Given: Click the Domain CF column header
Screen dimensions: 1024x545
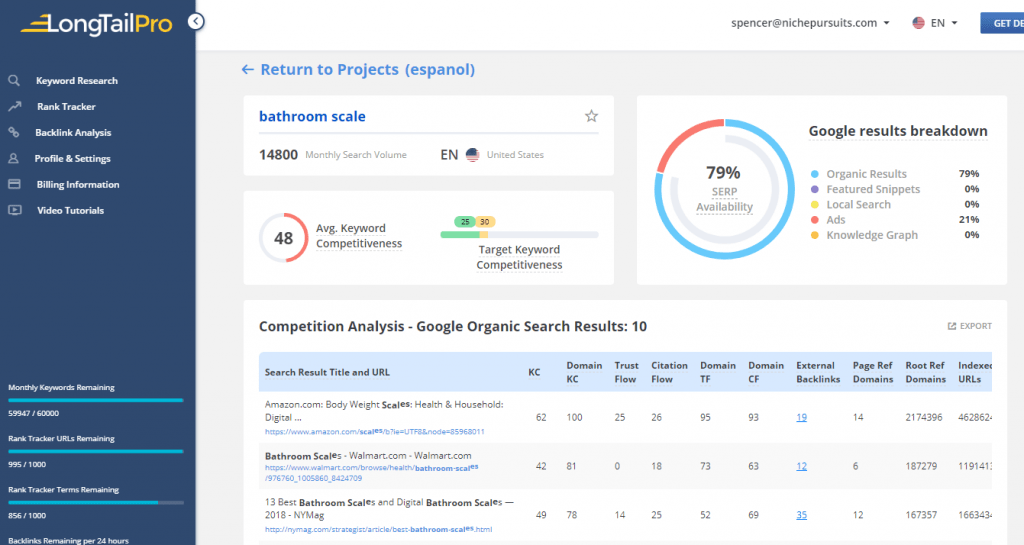Looking at the screenshot, I should (766, 372).
